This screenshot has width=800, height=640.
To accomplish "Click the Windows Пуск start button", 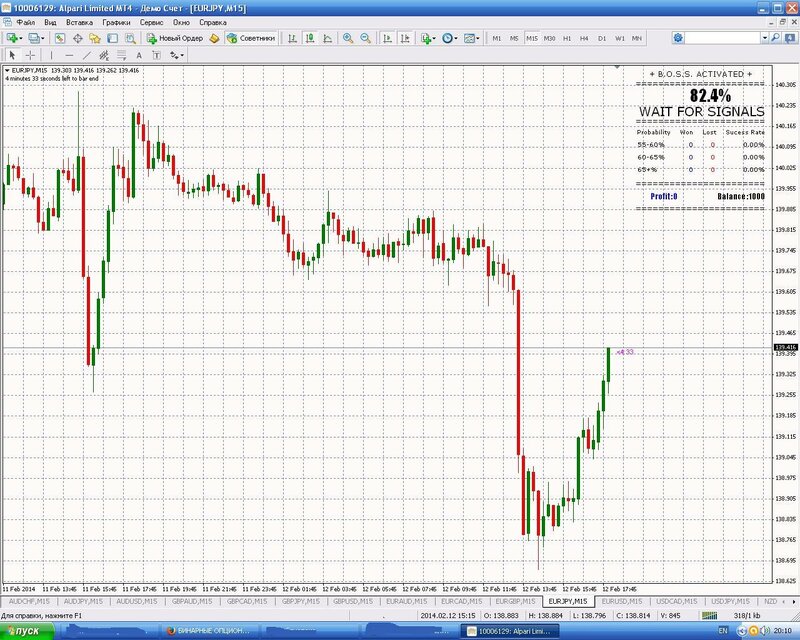I will 26,632.
